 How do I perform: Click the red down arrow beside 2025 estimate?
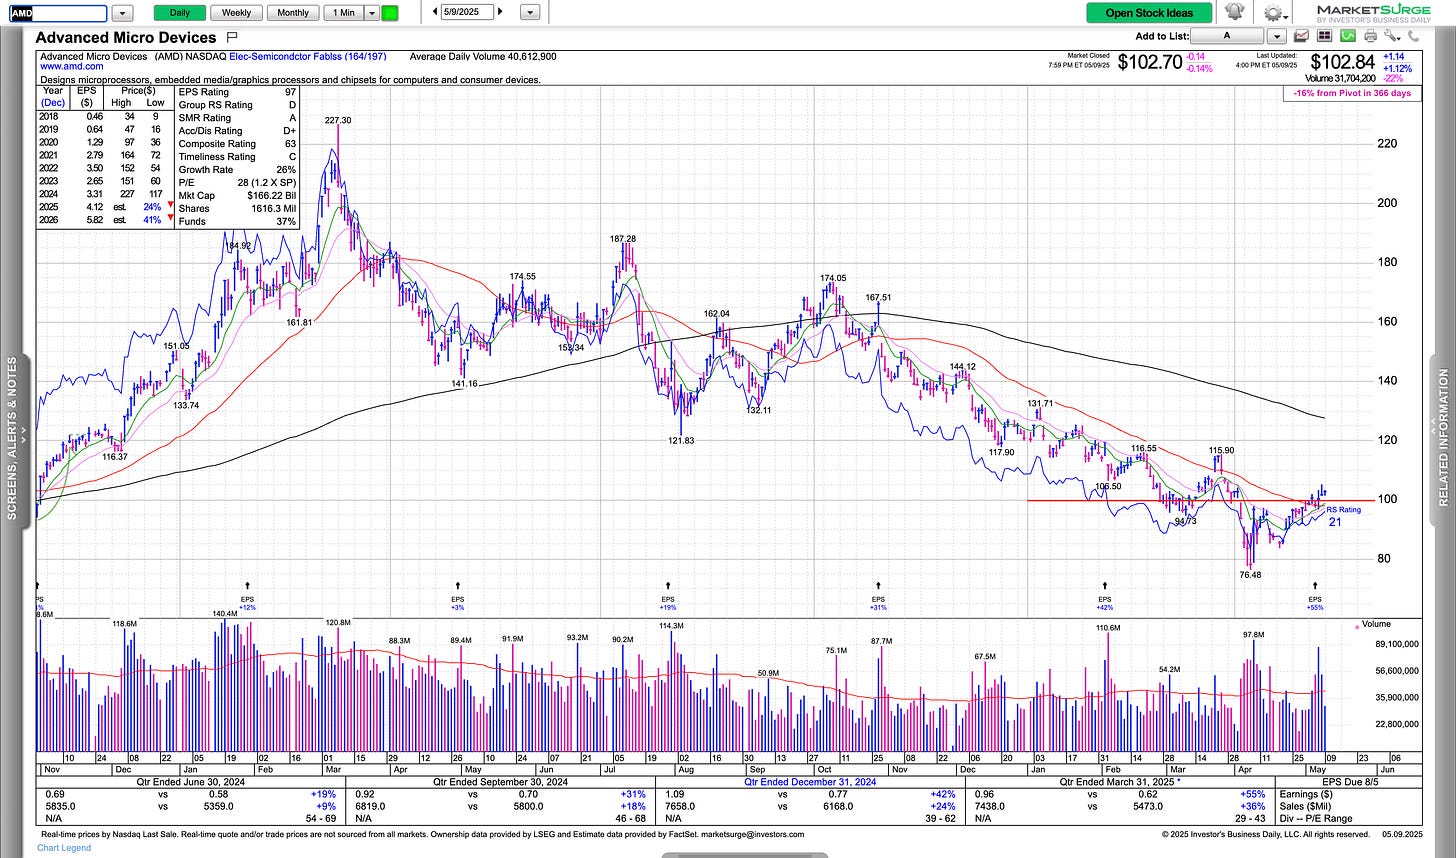[x=171, y=207]
